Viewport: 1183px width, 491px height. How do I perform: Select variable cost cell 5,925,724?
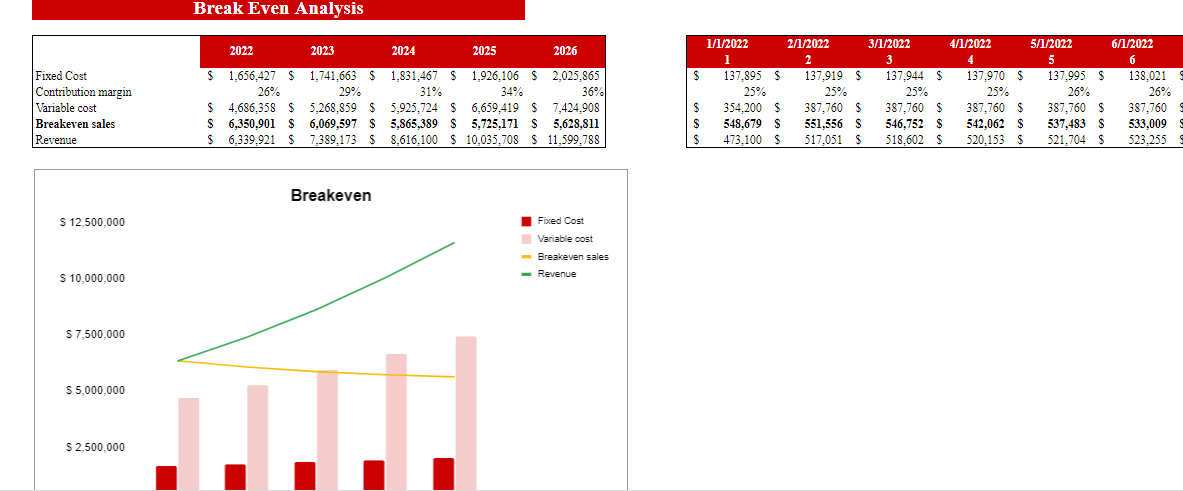404,108
